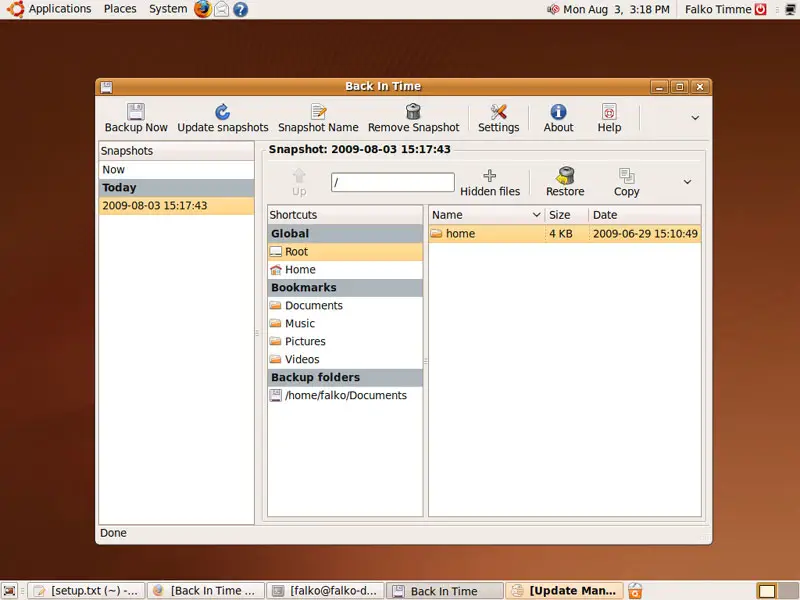Open the Falko Timme user menu

(718, 9)
